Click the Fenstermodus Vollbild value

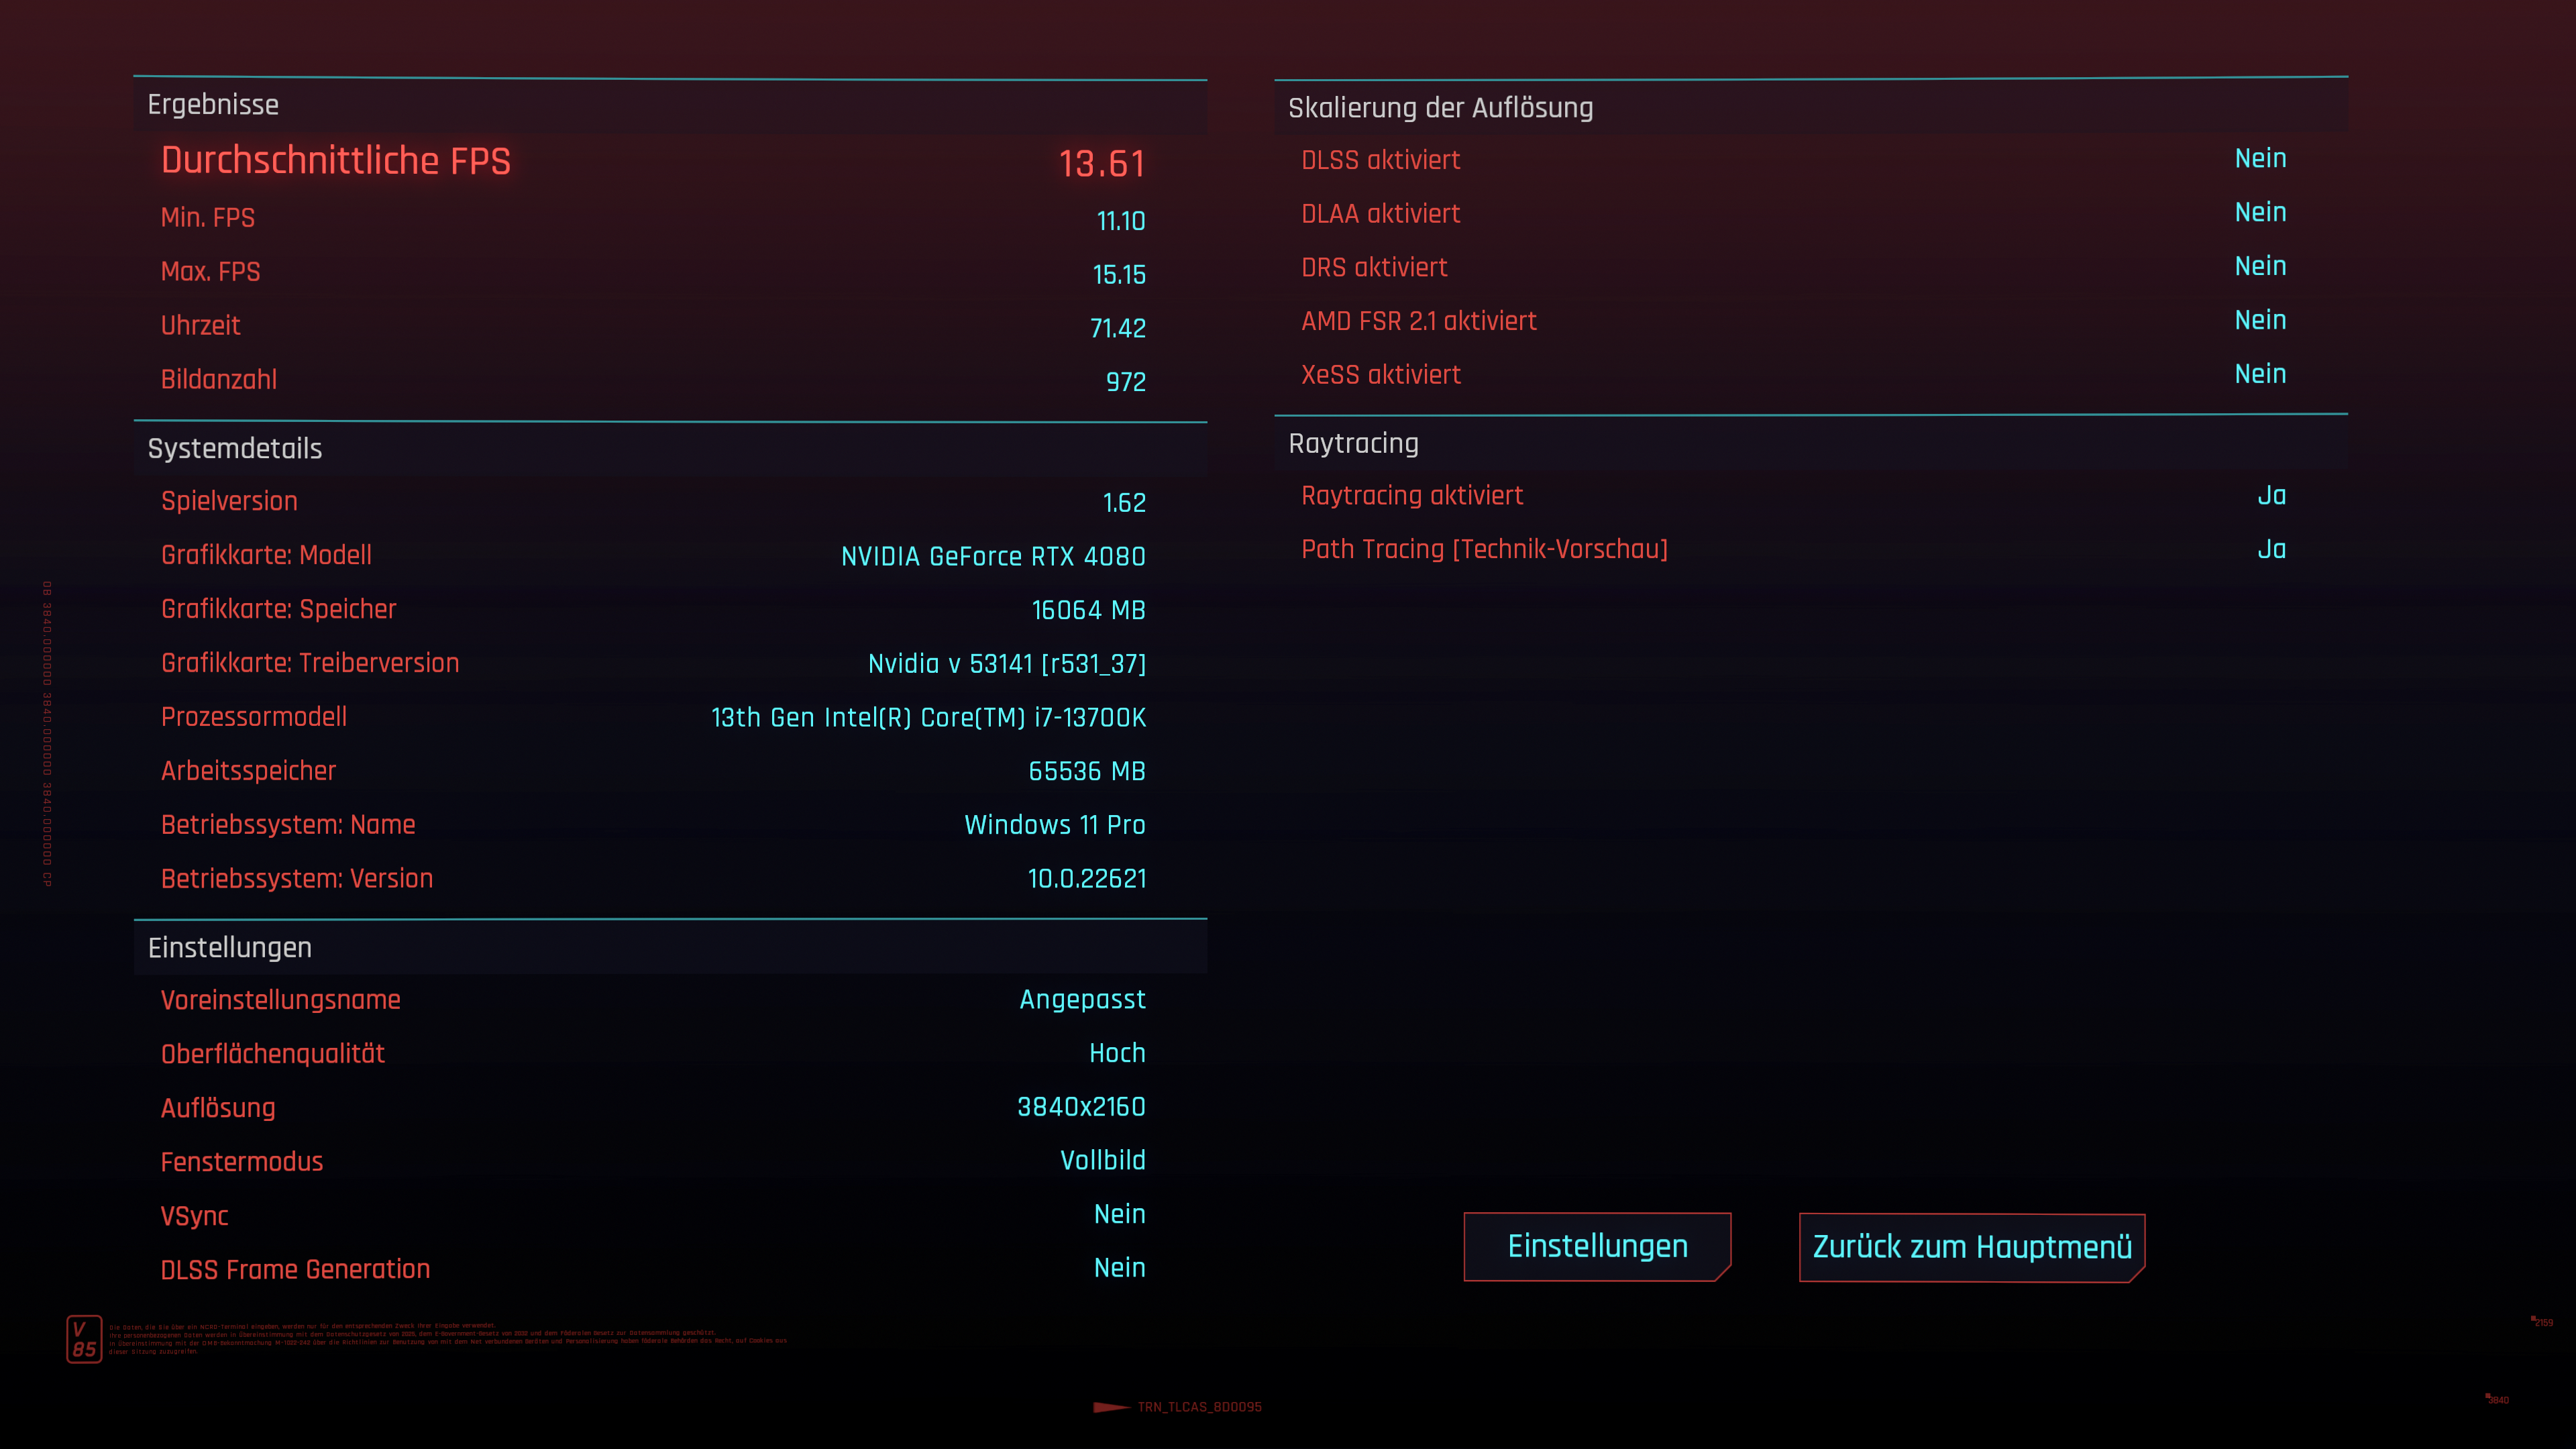(1102, 1161)
